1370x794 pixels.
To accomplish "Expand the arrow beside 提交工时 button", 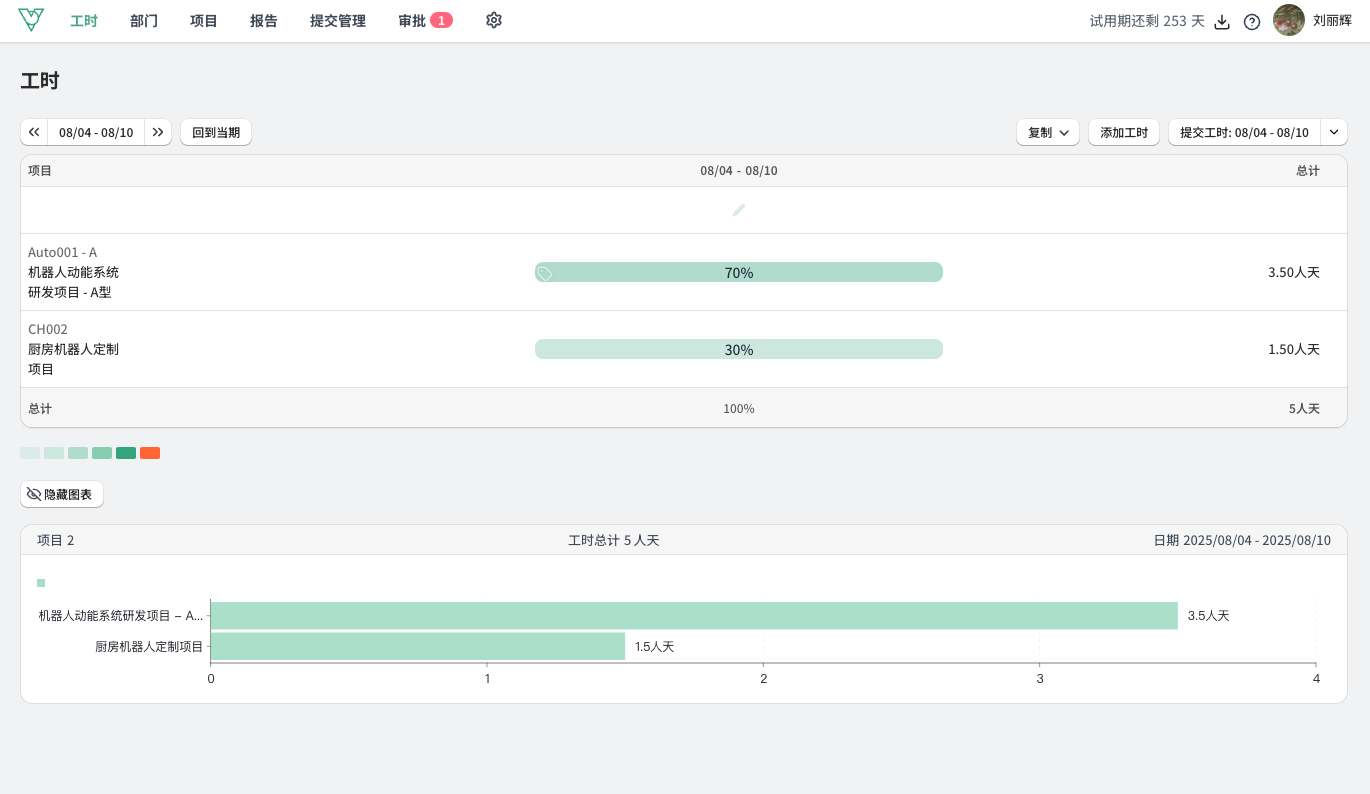I will point(1333,132).
